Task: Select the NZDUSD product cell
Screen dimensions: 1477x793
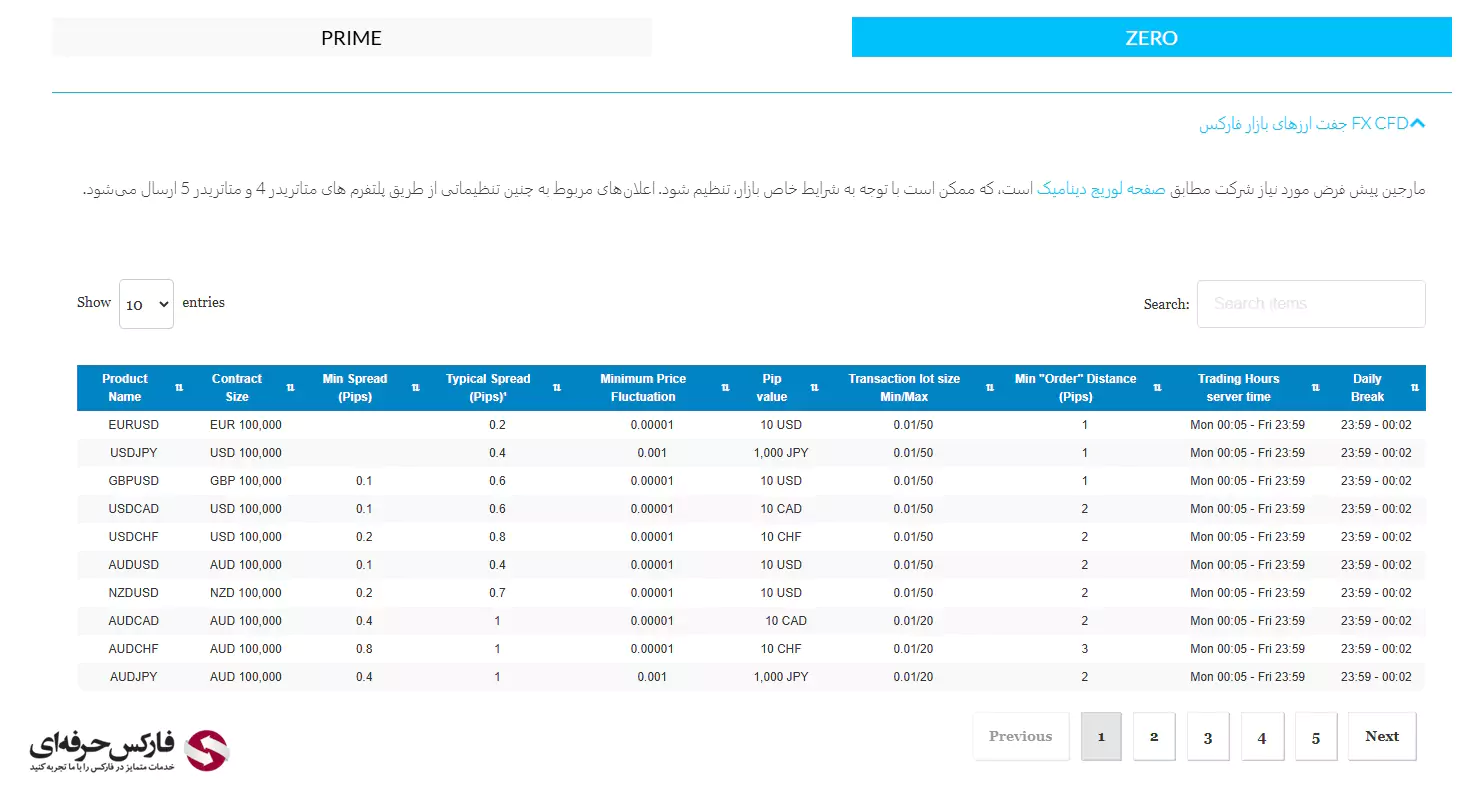Action: coord(134,593)
